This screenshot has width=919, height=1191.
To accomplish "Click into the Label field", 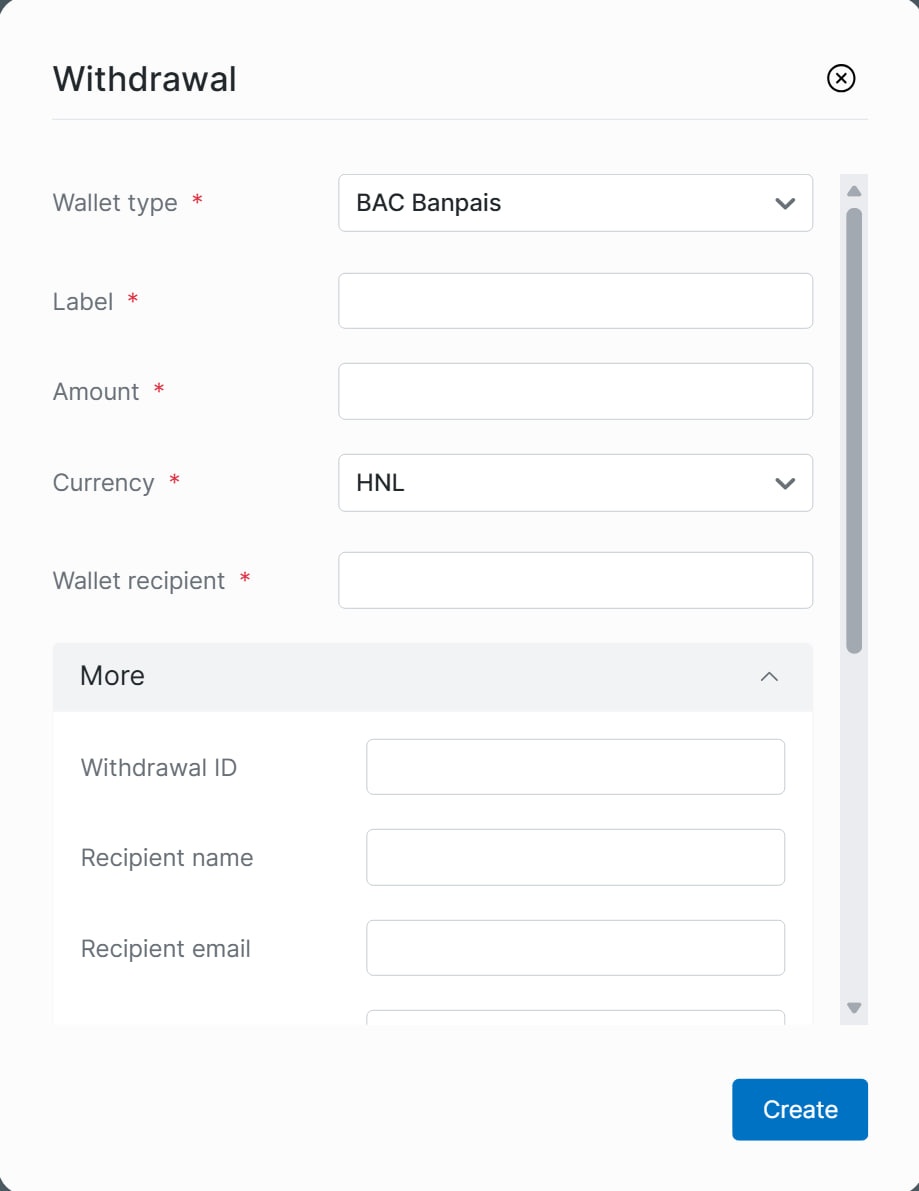I will pyautogui.click(x=575, y=301).
